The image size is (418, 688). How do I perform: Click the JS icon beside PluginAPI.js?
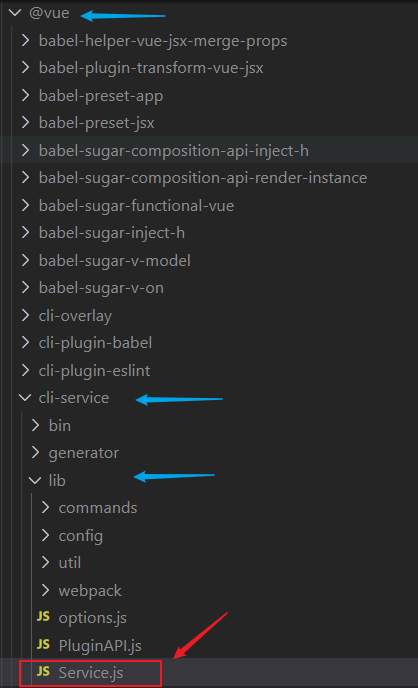(x=43, y=645)
